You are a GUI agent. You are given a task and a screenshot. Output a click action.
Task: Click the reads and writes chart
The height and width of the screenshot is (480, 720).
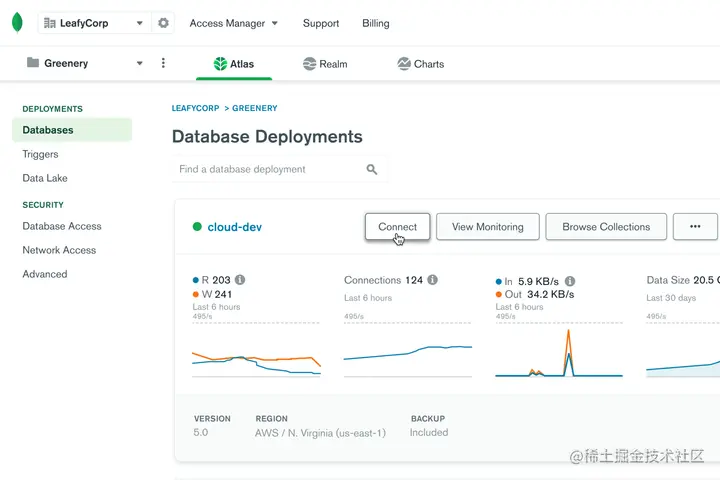click(x=256, y=350)
